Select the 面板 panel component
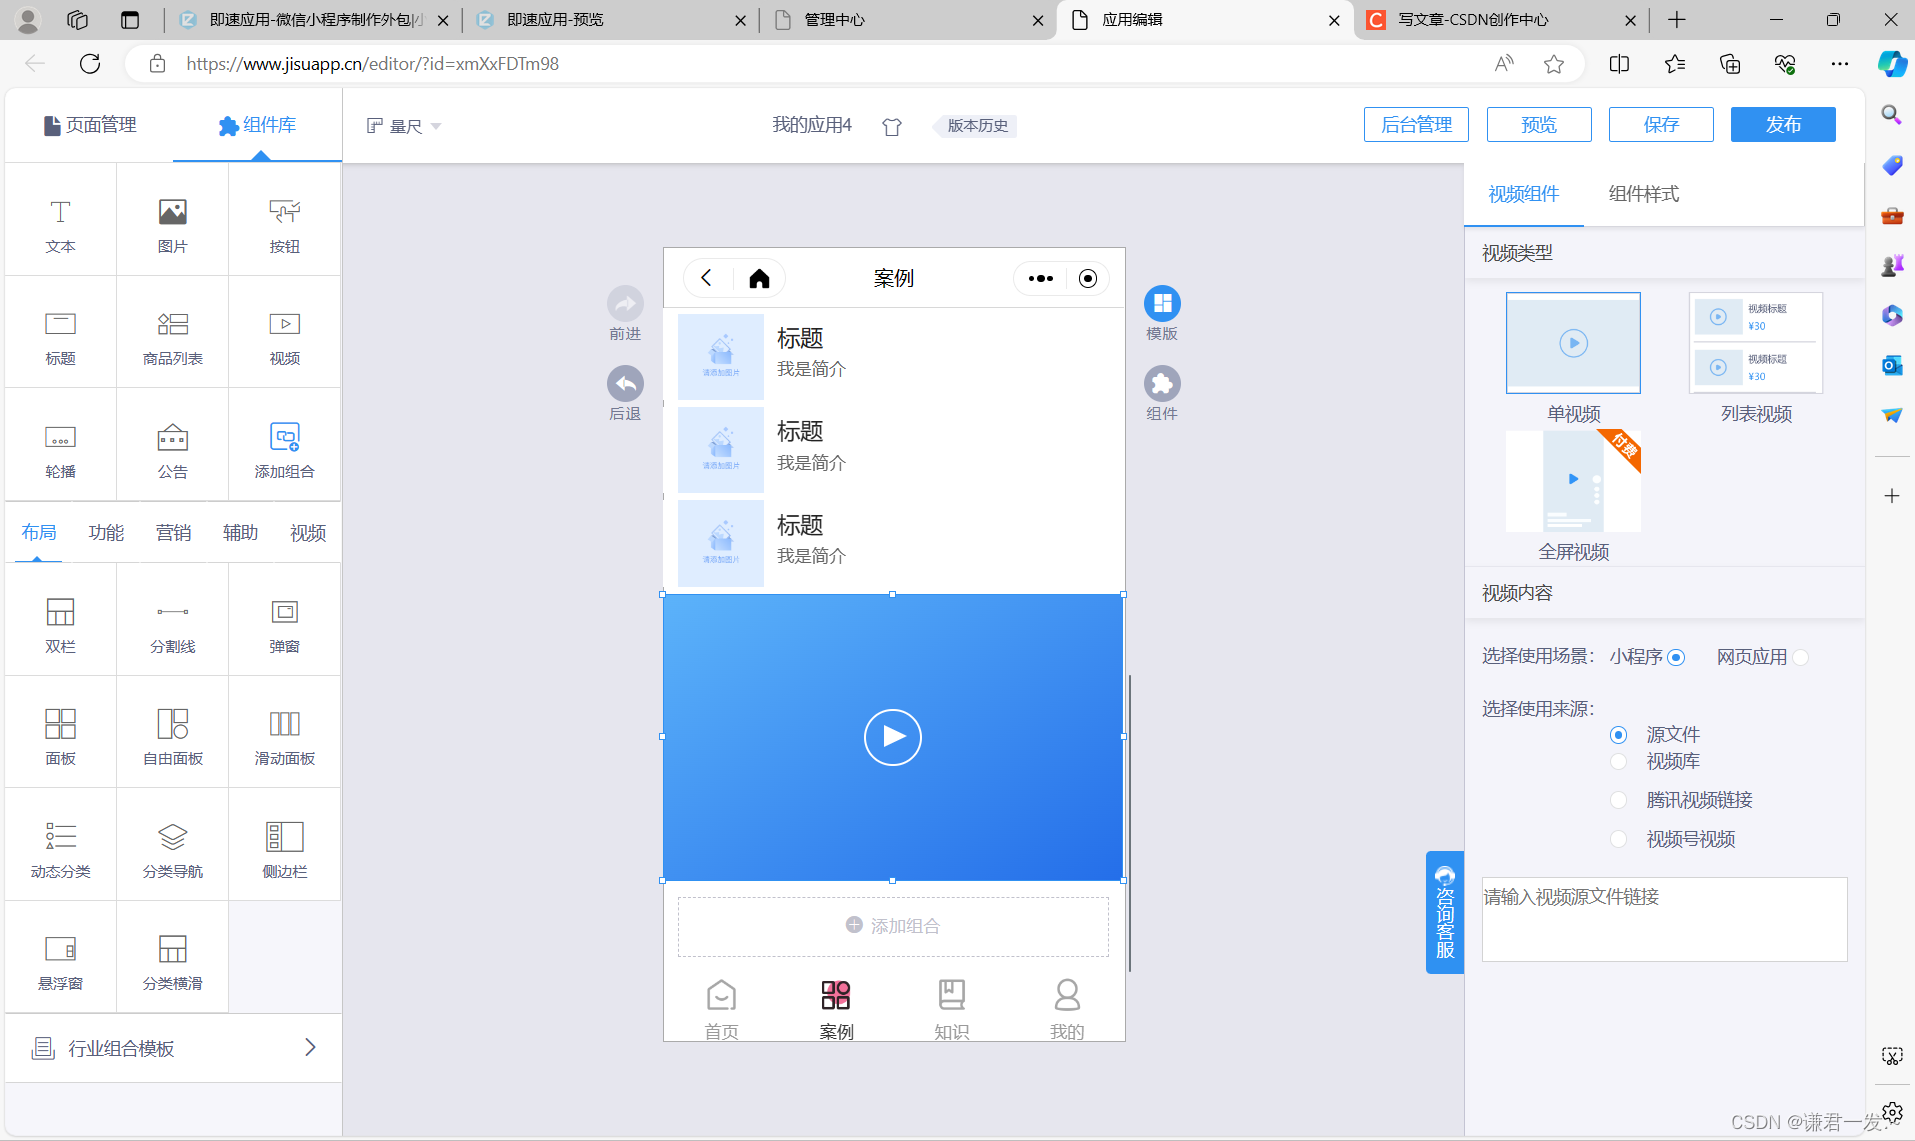This screenshot has width=1915, height=1141. [x=60, y=736]
